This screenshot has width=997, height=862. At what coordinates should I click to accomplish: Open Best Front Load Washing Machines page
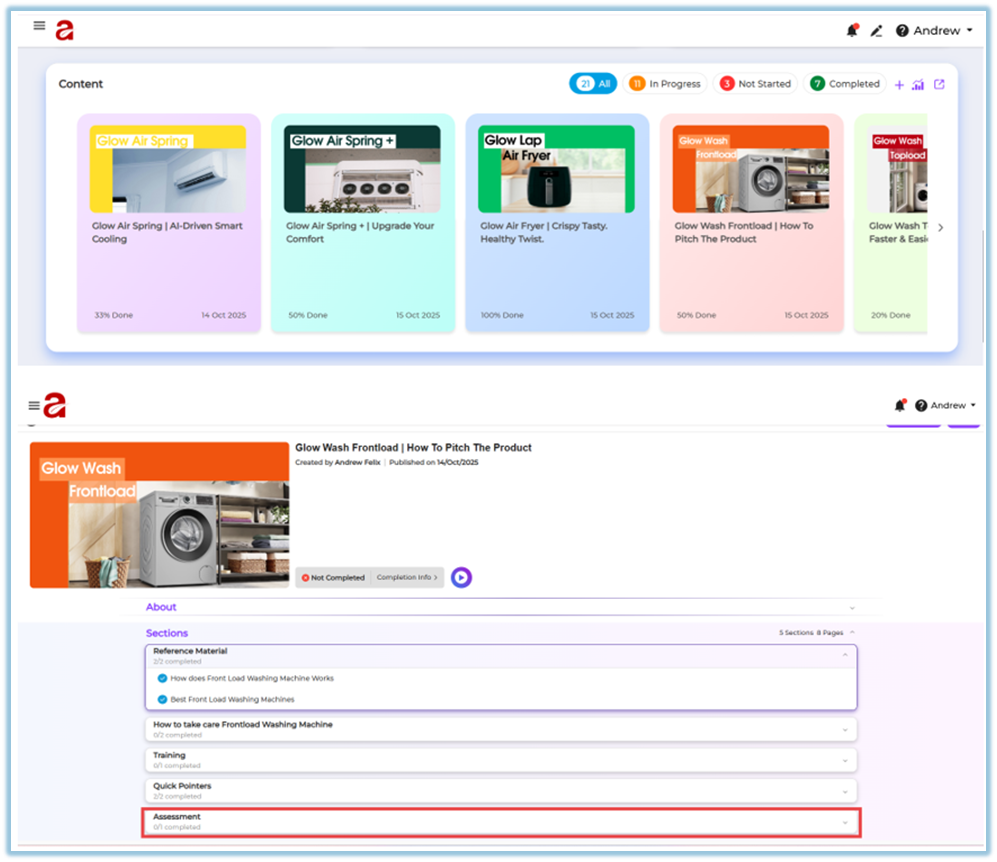tap(232, 699)
